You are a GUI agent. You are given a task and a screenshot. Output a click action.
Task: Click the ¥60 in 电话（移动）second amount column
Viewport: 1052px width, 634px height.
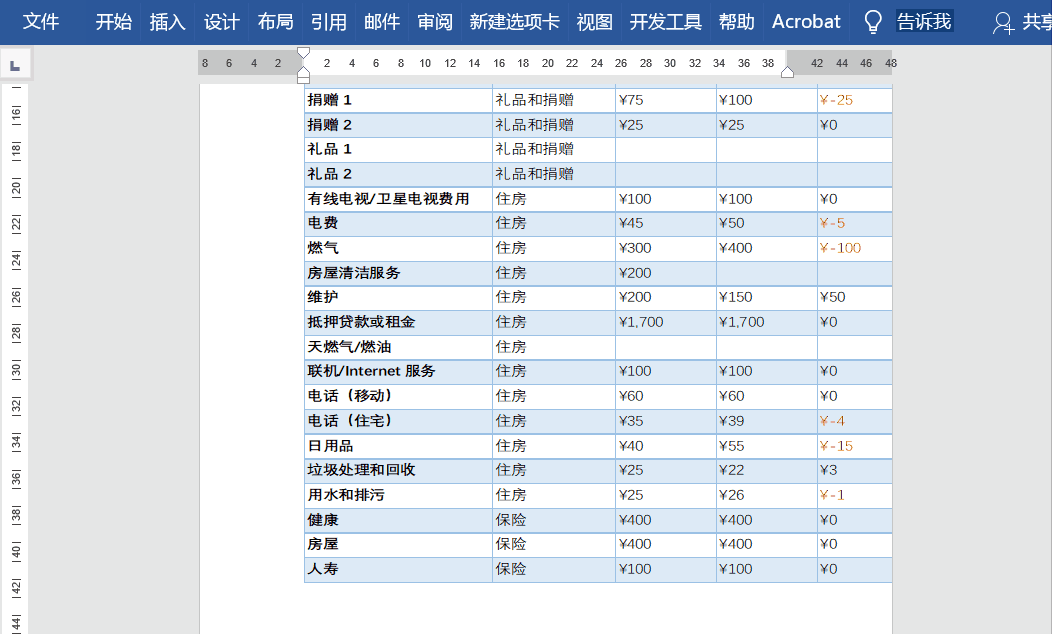point(731,397)
